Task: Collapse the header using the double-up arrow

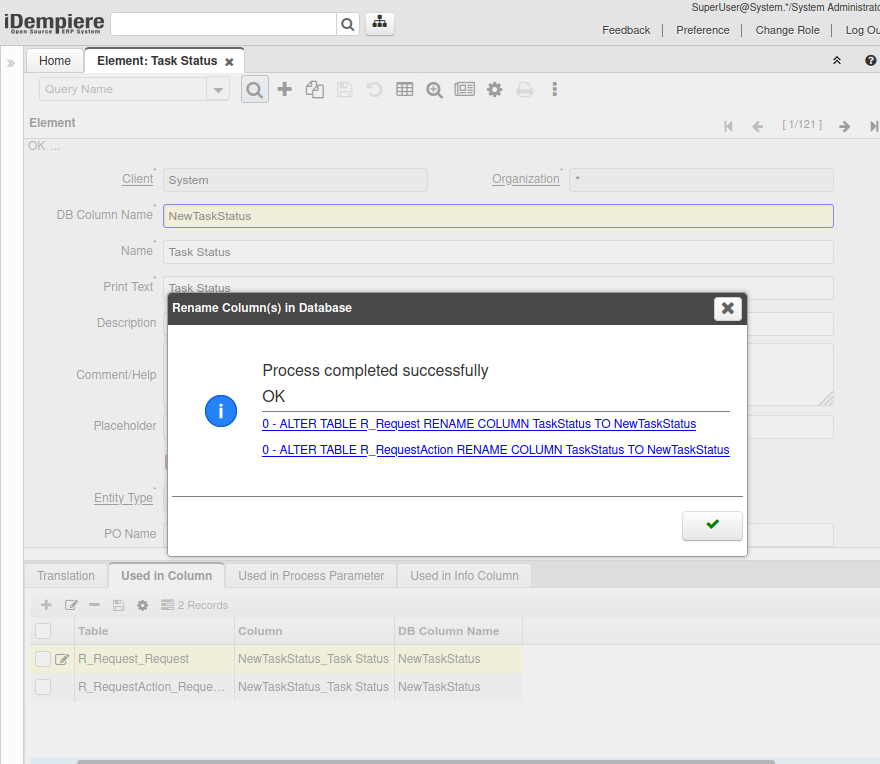Action: 837,61
